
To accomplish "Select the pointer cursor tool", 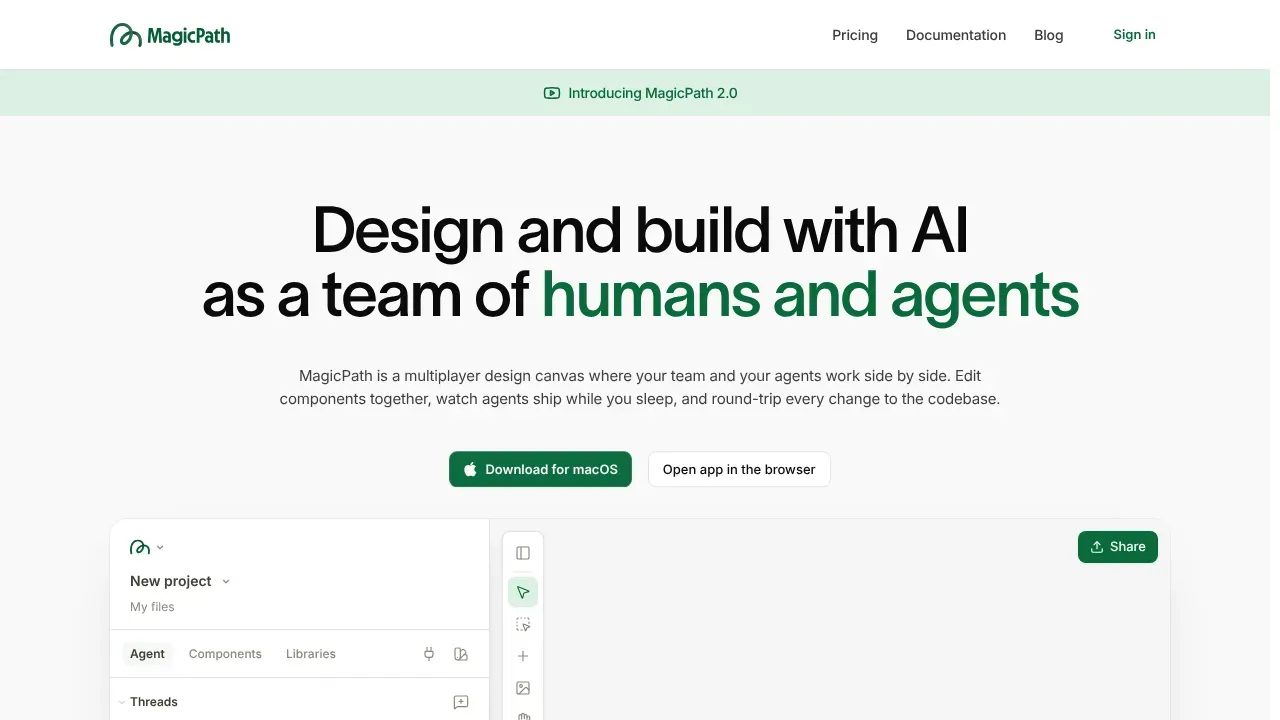I will (523, 592).
